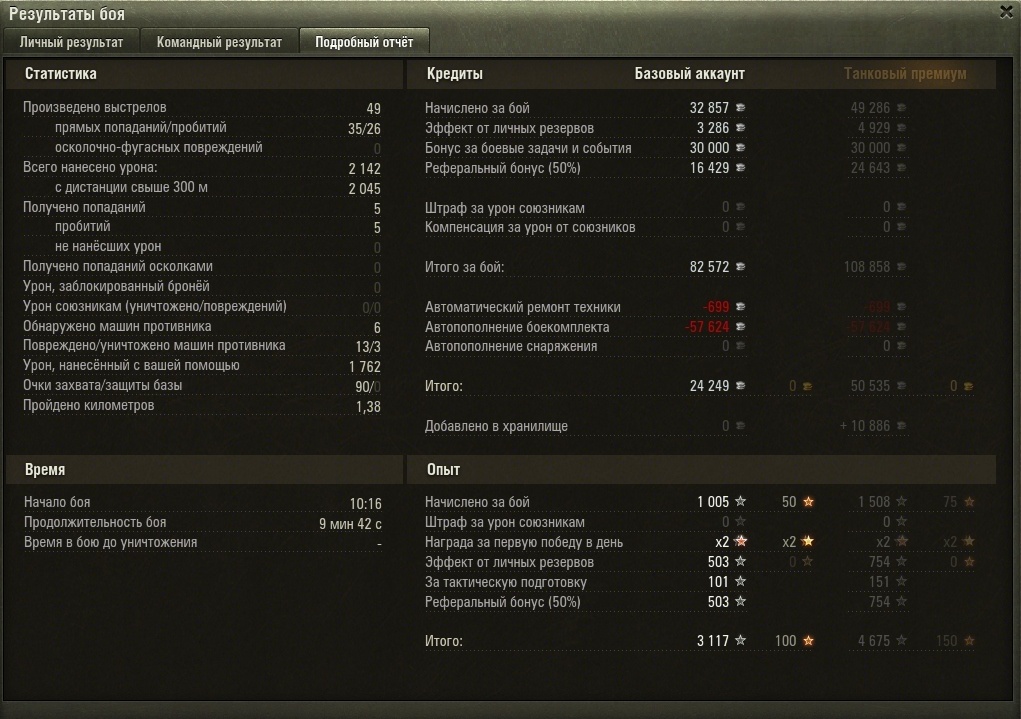Screen dimensions: 1021x719
Task: Click the Бонус за боевые задачи и события label
Action: coord(528,148)
